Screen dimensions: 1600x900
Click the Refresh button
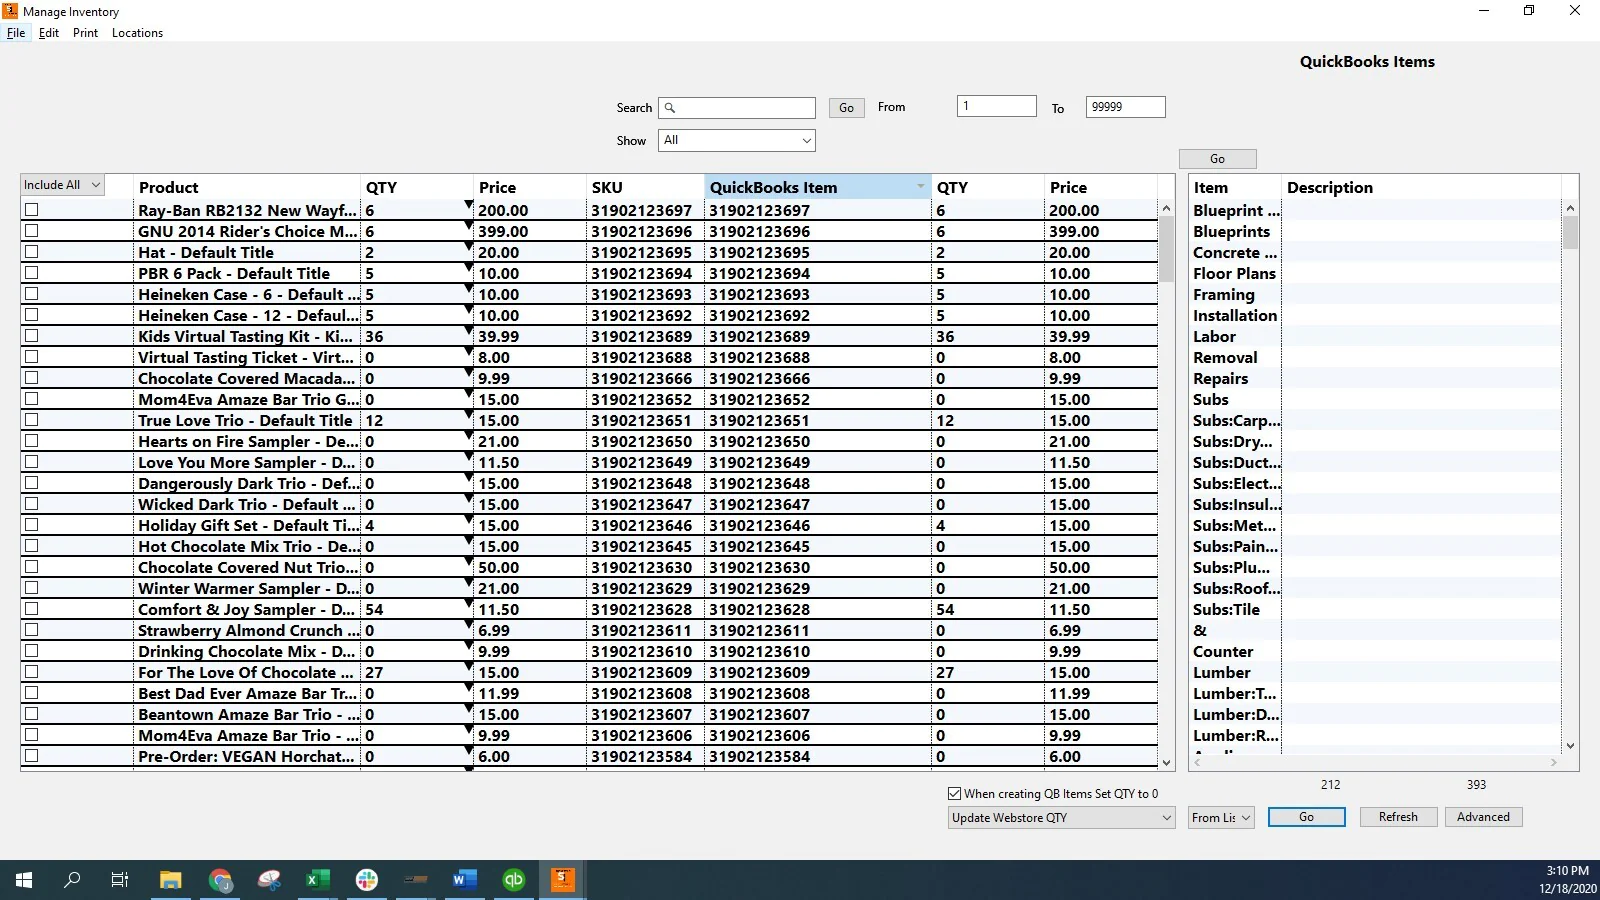pyautogui.click(x=1397, y=817)
